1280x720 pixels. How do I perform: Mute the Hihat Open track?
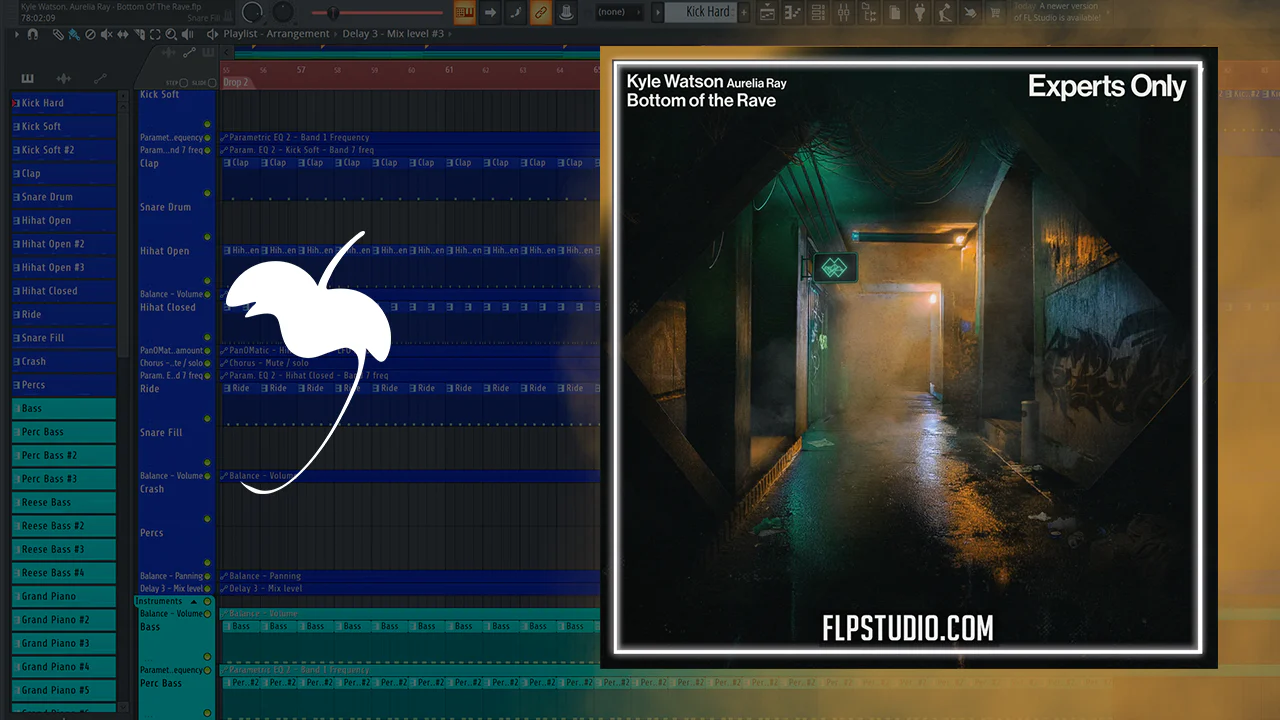point(207,282)
